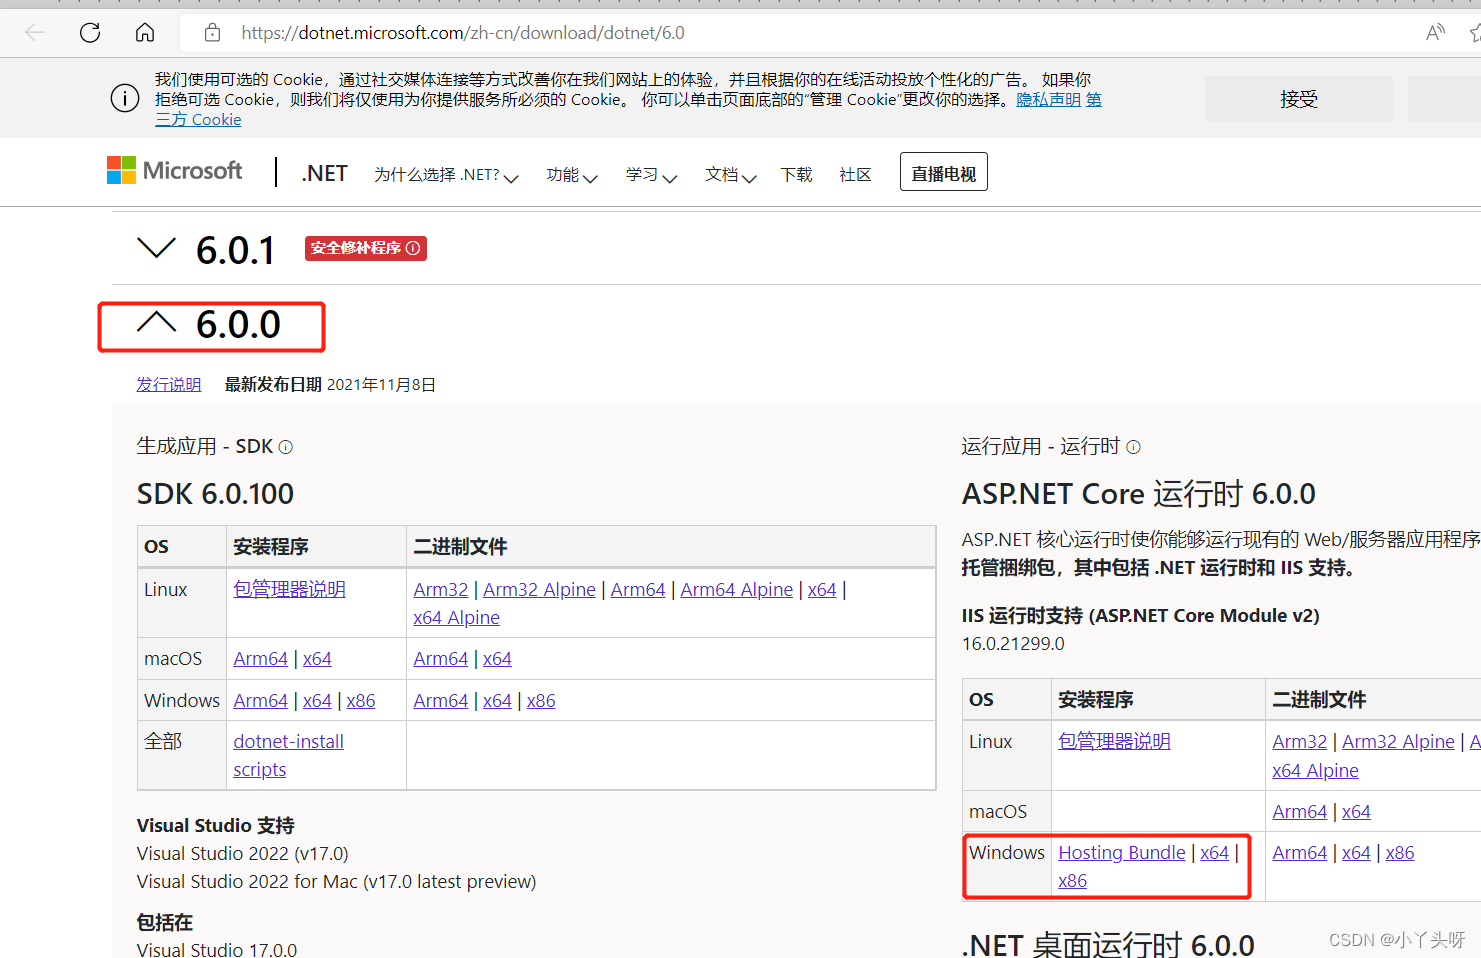Viewport: 1481px width, 958px height.
Task: Accept cookies via the 接受 button
Action: pos(1298,98)
